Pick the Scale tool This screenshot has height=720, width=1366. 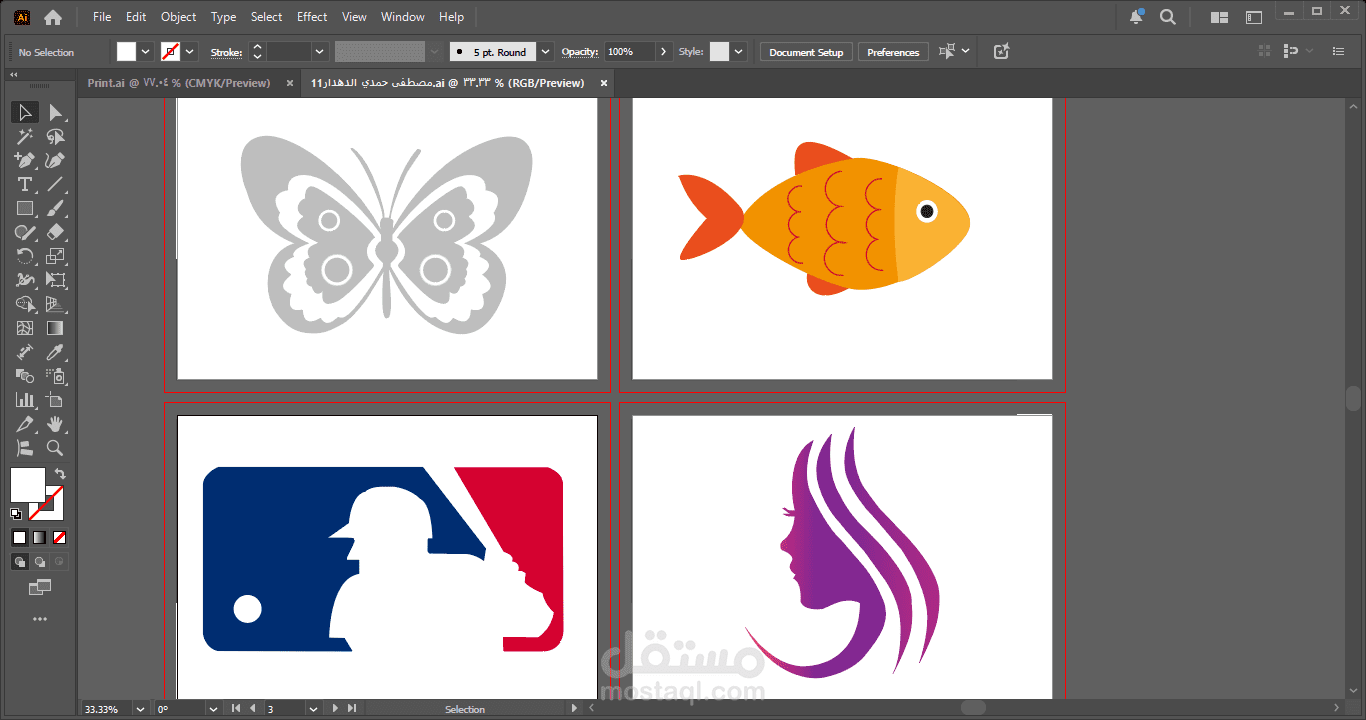tap(56, 256)
